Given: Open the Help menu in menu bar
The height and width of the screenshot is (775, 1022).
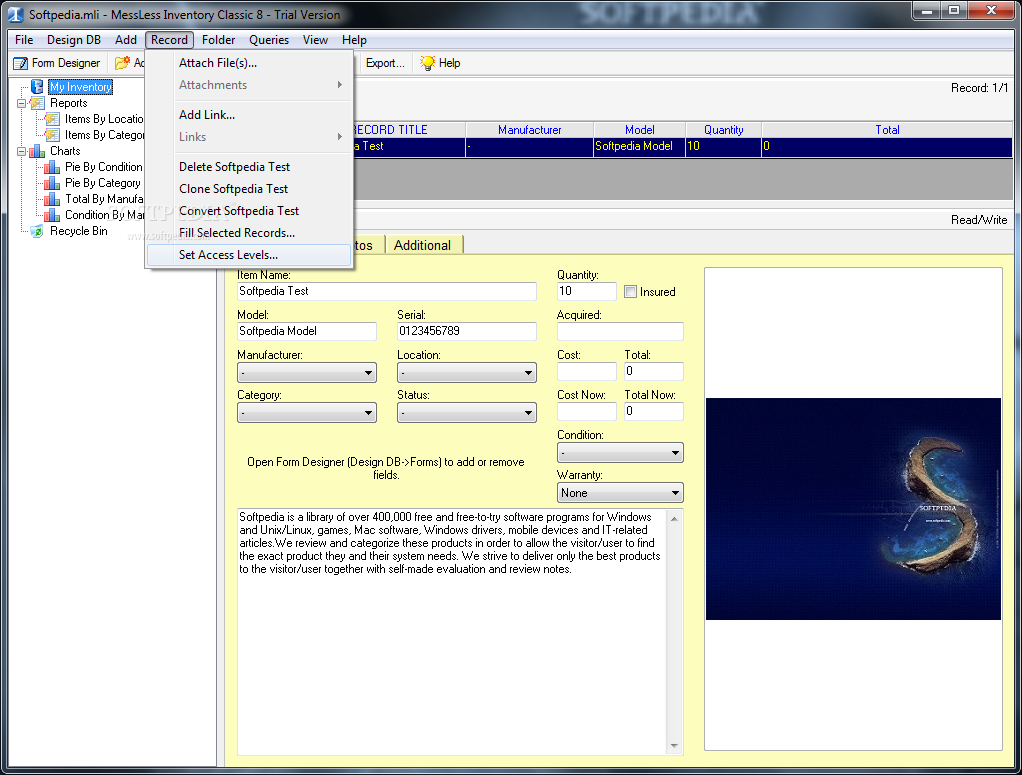Looking at the screenshot, I should pos(354,40).
